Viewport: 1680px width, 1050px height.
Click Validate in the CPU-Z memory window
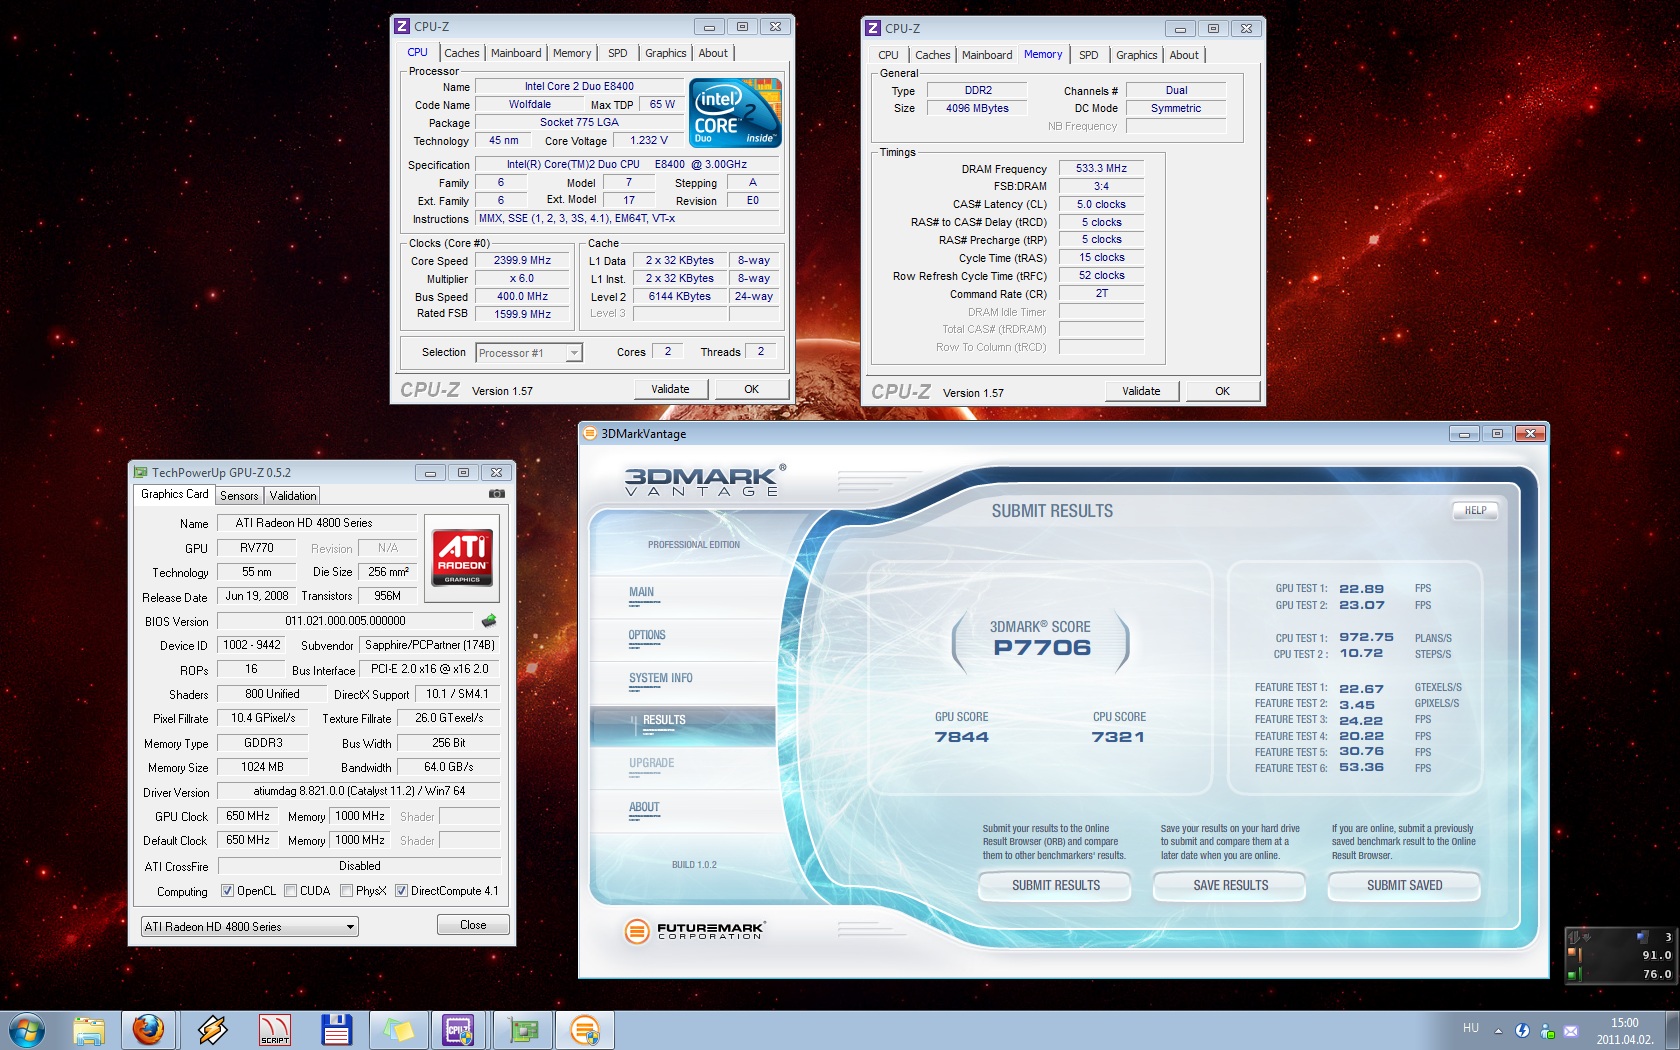click(x=1141, y=391)
